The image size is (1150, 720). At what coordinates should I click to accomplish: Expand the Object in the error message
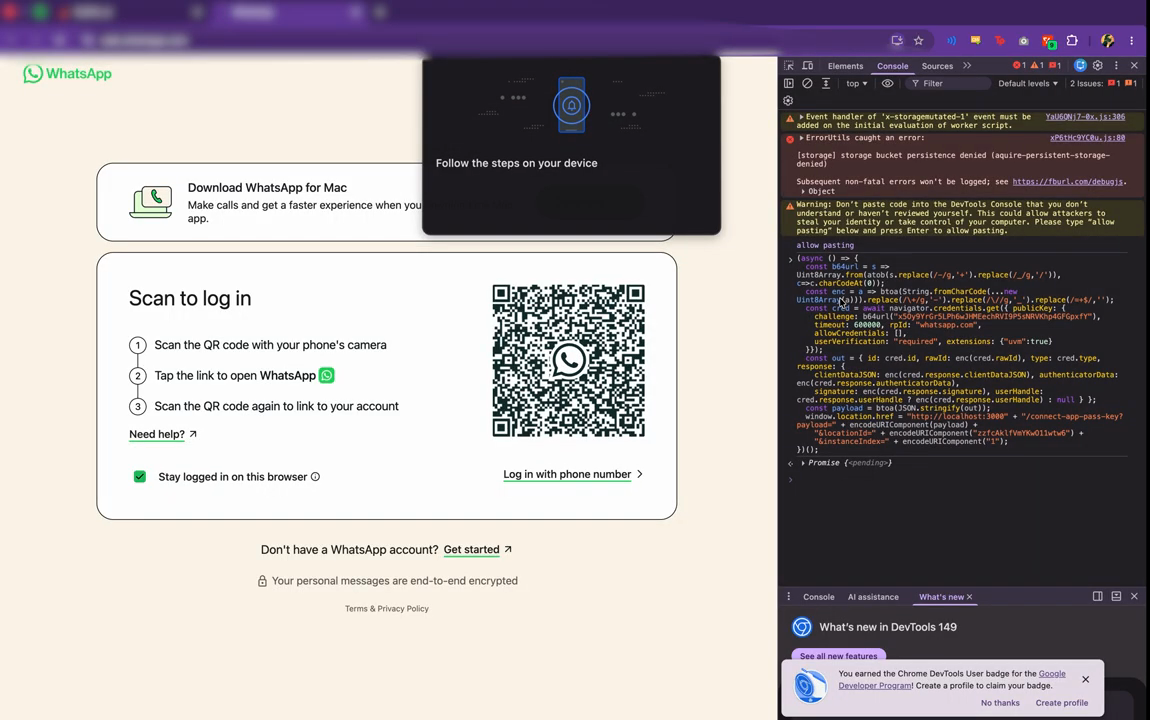[803, 191]
